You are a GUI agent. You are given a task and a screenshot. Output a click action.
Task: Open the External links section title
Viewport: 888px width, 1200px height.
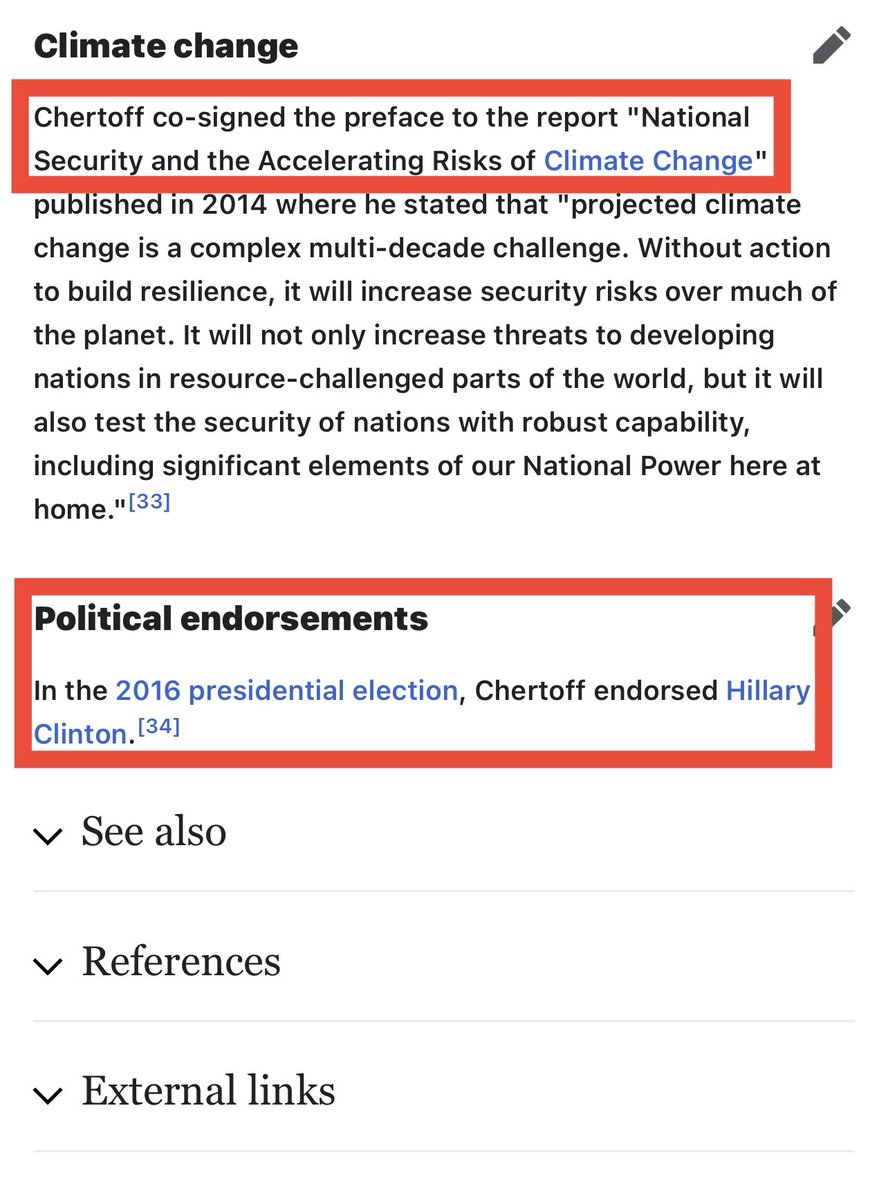click(x=208, y=1091)
